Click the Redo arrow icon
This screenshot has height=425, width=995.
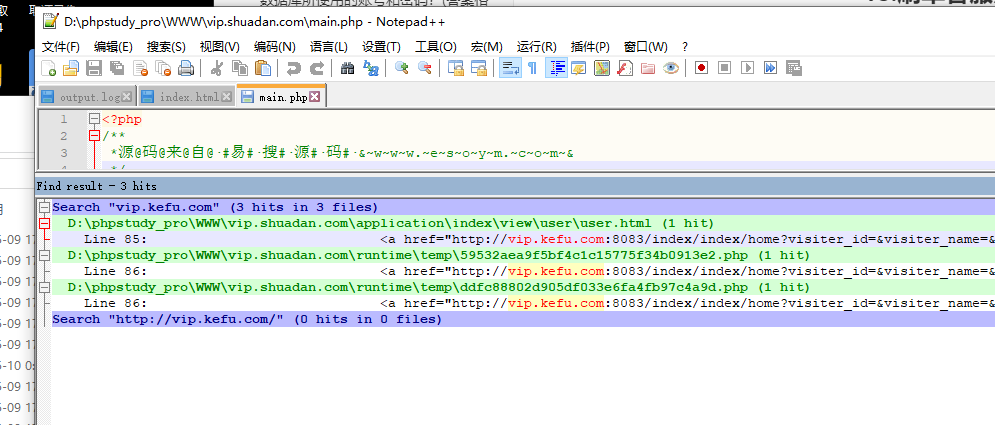pos(316,68)
